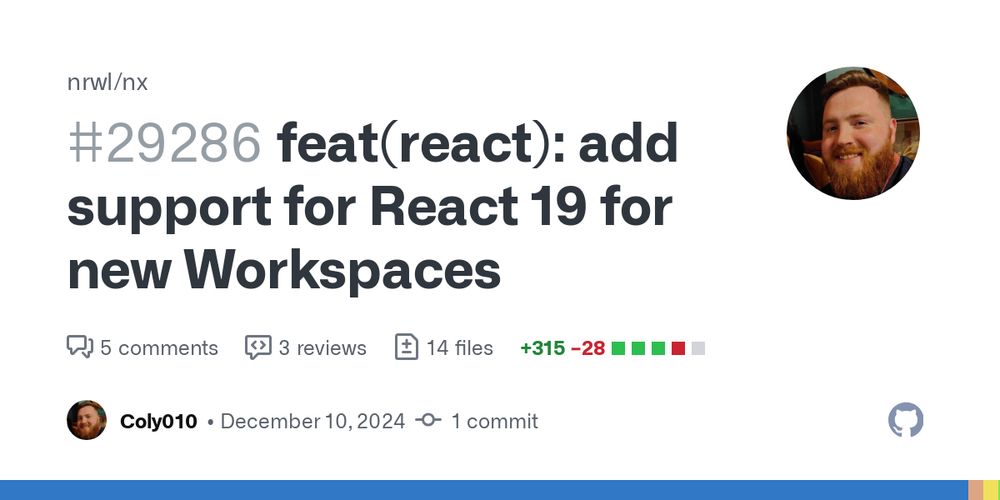Click the red diffstat square
Image resolution: width=1000 pixels, height=500 pixels.
pyautogui.click(x=679, y=348)
